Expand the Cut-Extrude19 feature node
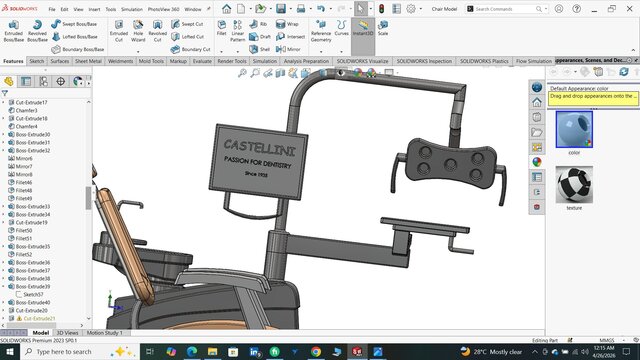The width and height of the screenshot is (640, 360). [4, 222]
